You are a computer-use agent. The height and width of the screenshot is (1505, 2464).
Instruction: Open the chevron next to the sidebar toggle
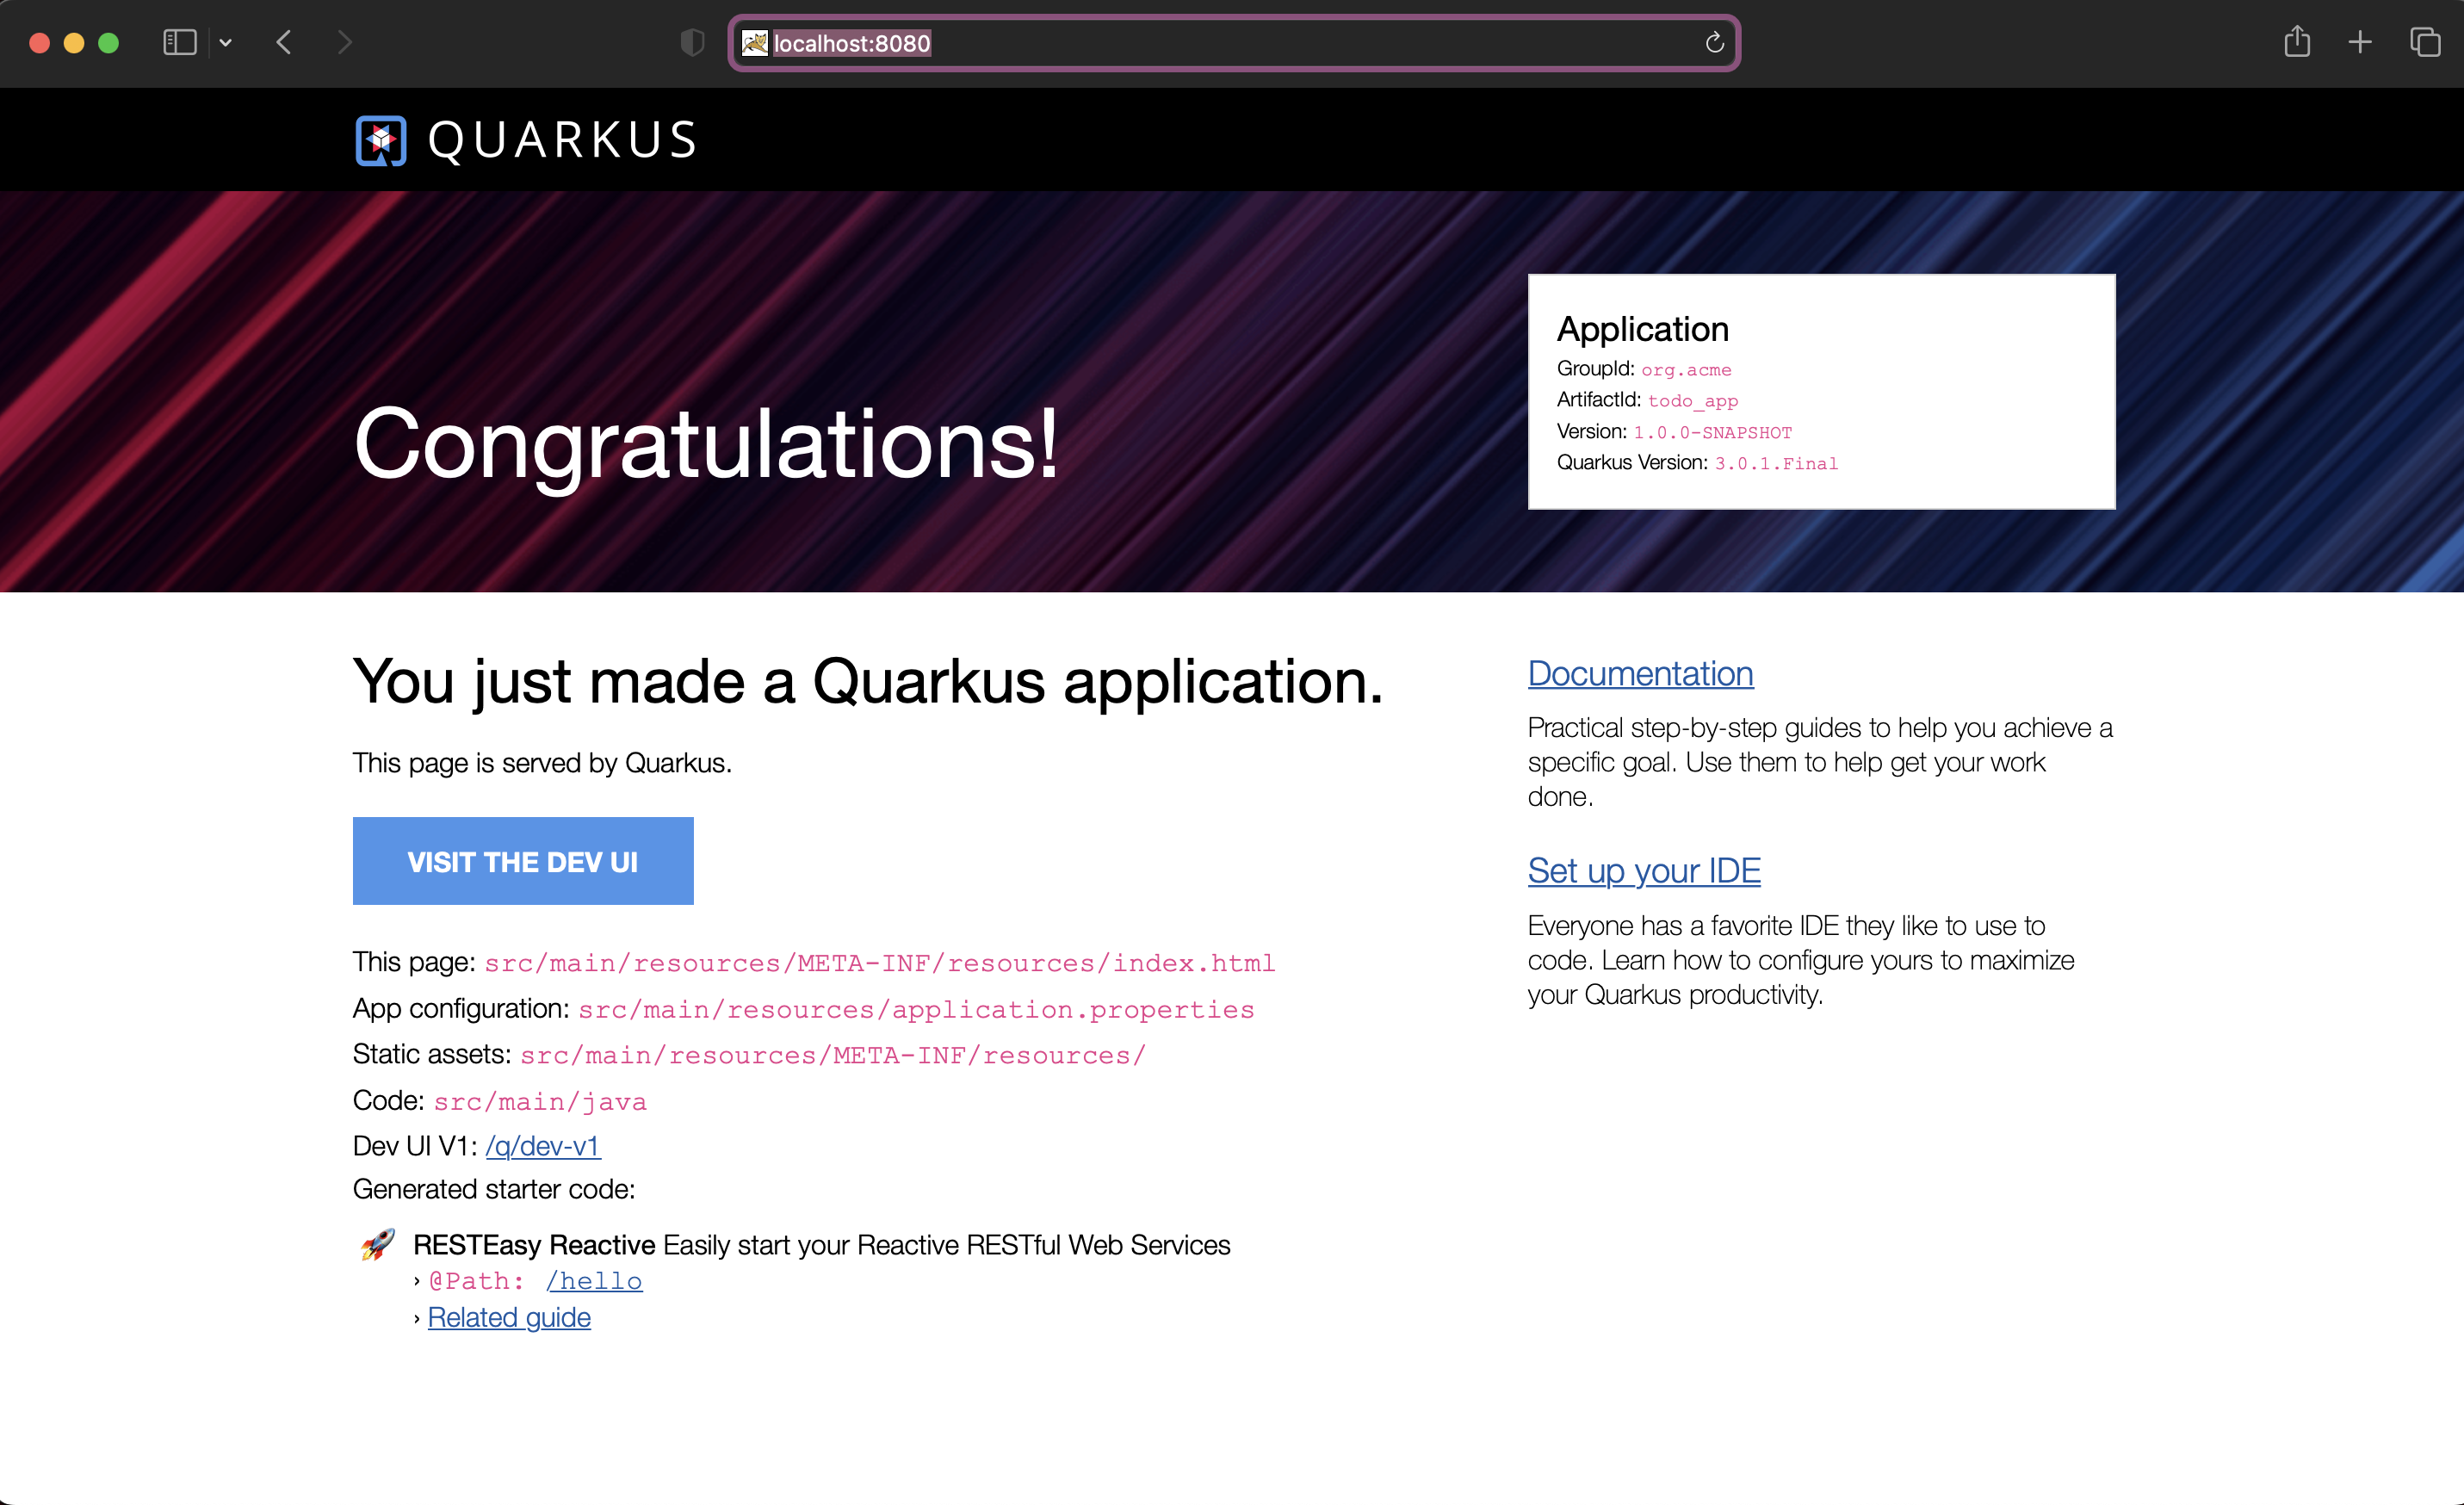point(225,42)
